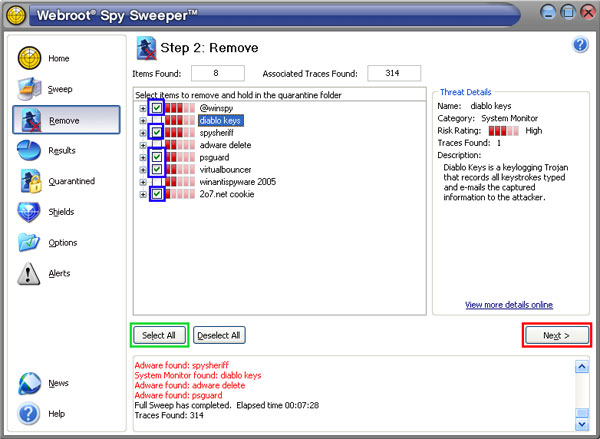600x439 pixels.
Task: Click the log scroll down arrow
Action: (582, 424)
